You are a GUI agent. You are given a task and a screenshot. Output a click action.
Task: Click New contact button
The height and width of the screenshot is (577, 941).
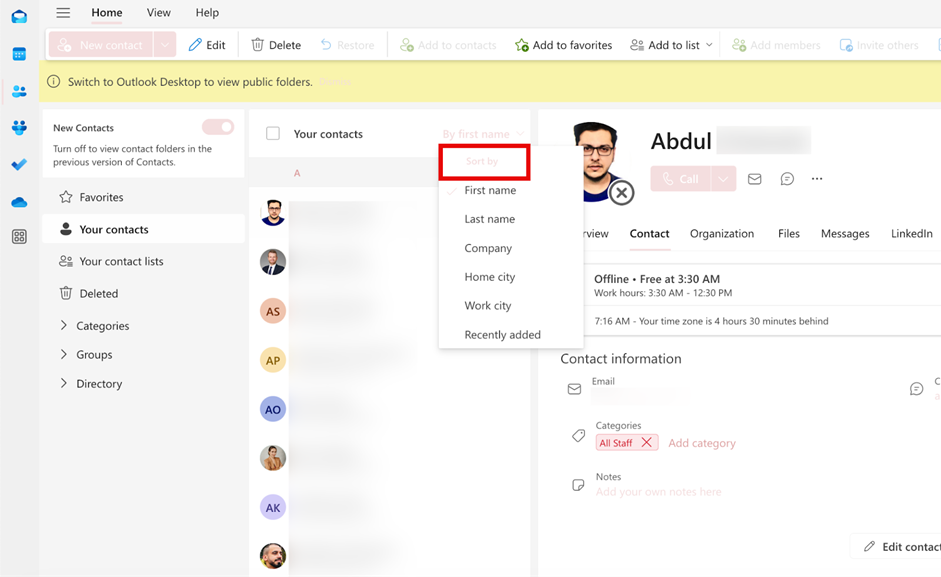101,45
